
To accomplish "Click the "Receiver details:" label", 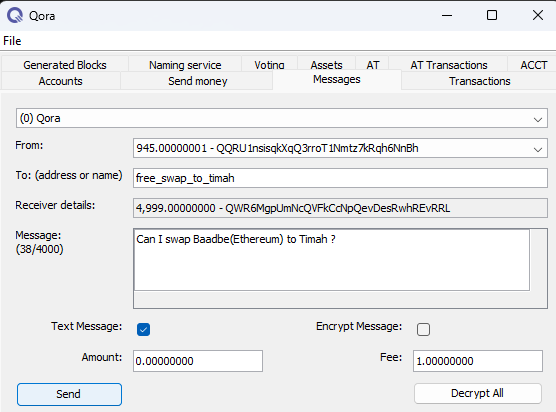I will click(55, 205).
